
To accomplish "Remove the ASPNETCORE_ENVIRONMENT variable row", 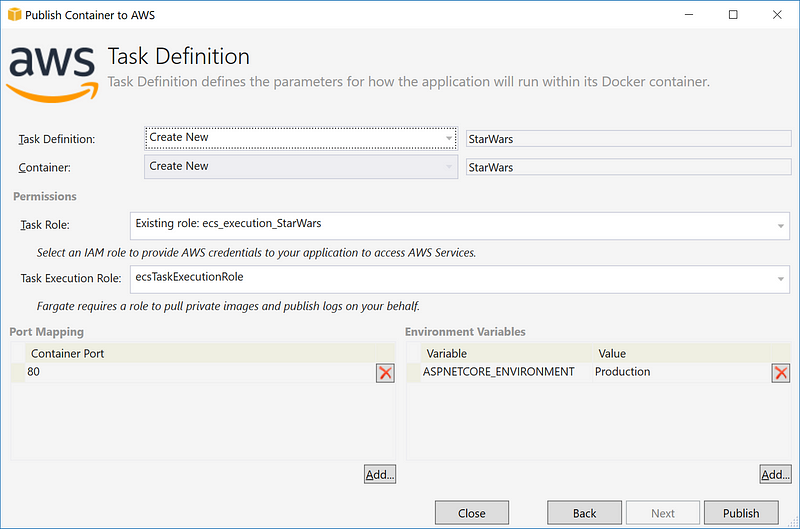I will [x=781, y=373].
